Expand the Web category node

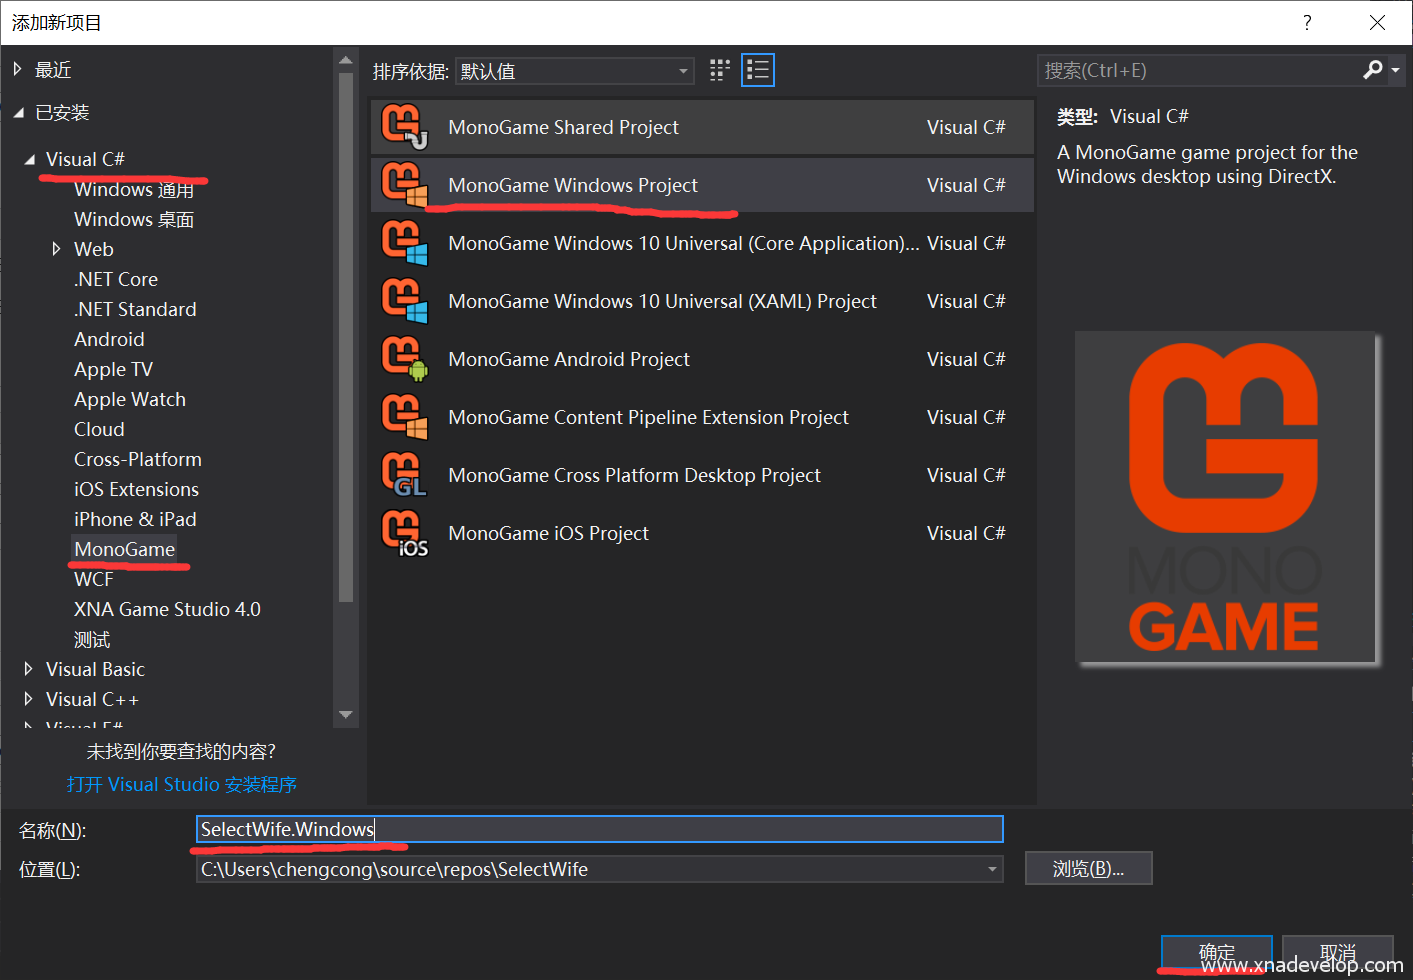coord(57,249)
